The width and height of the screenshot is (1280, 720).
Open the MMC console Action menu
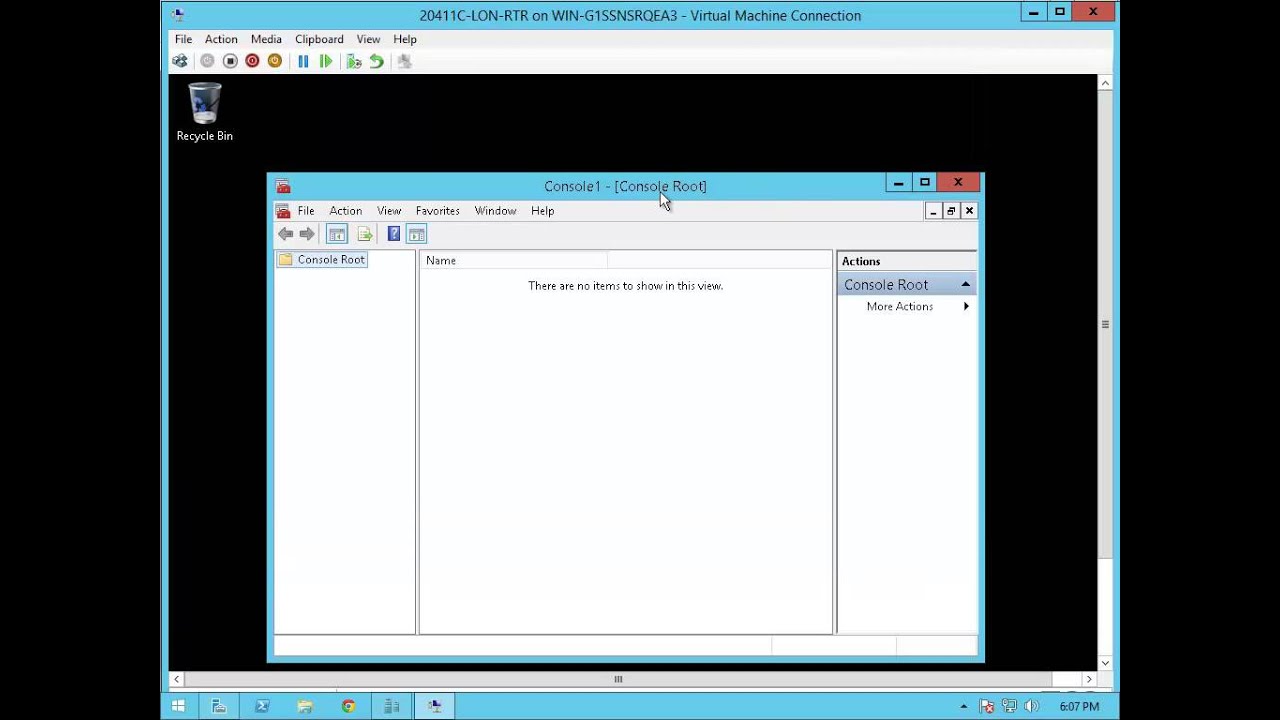[346, 211]
